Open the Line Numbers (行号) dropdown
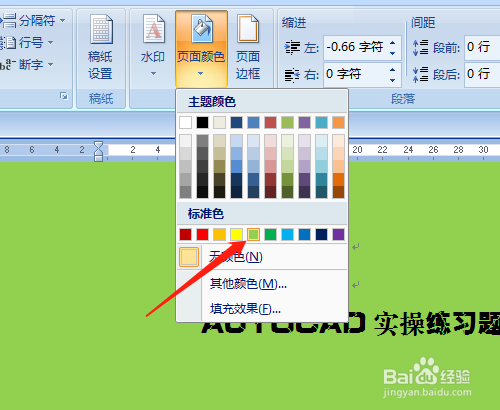The image size is (500, 410). coord(27,43)
